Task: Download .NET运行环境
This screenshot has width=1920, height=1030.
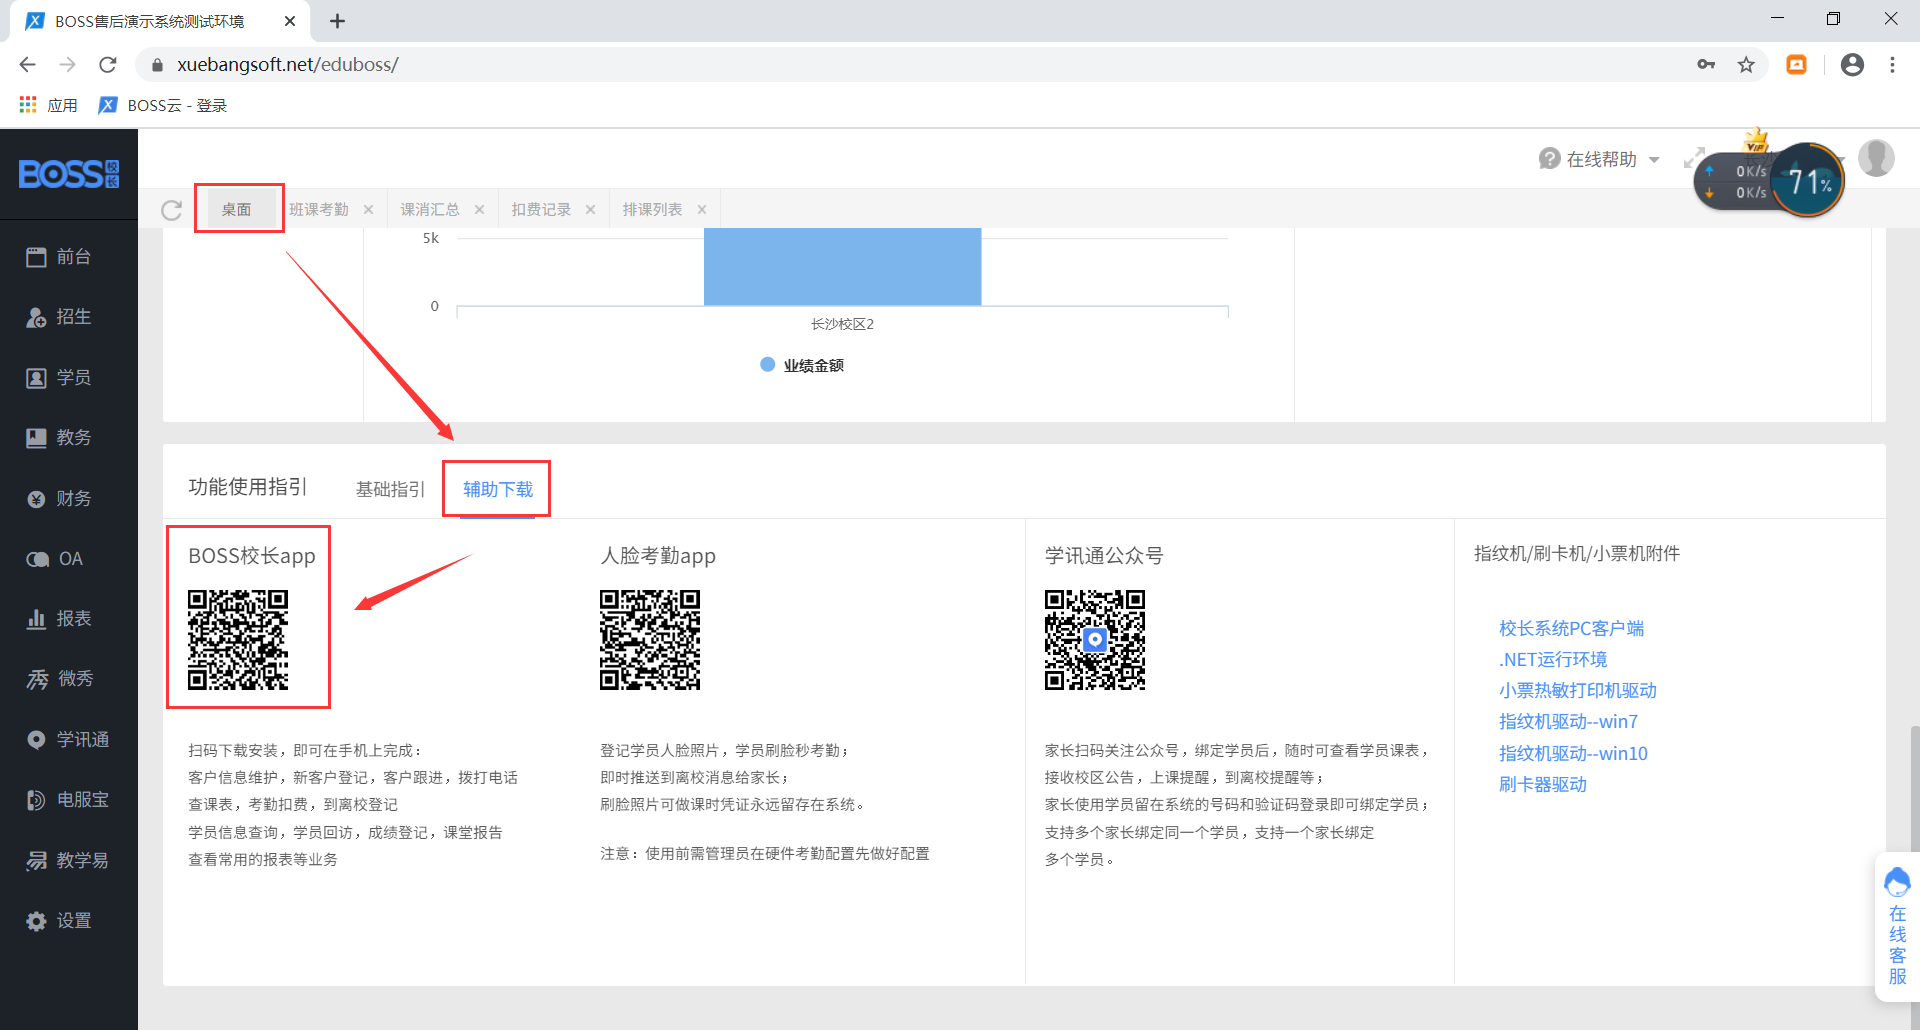Action: click(1553, 659)
